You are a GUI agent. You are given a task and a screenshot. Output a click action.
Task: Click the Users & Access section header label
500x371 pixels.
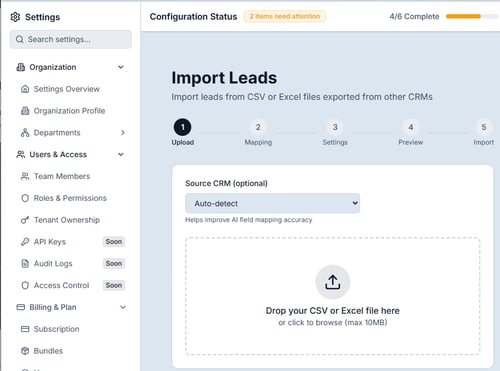tap(58, 154)
